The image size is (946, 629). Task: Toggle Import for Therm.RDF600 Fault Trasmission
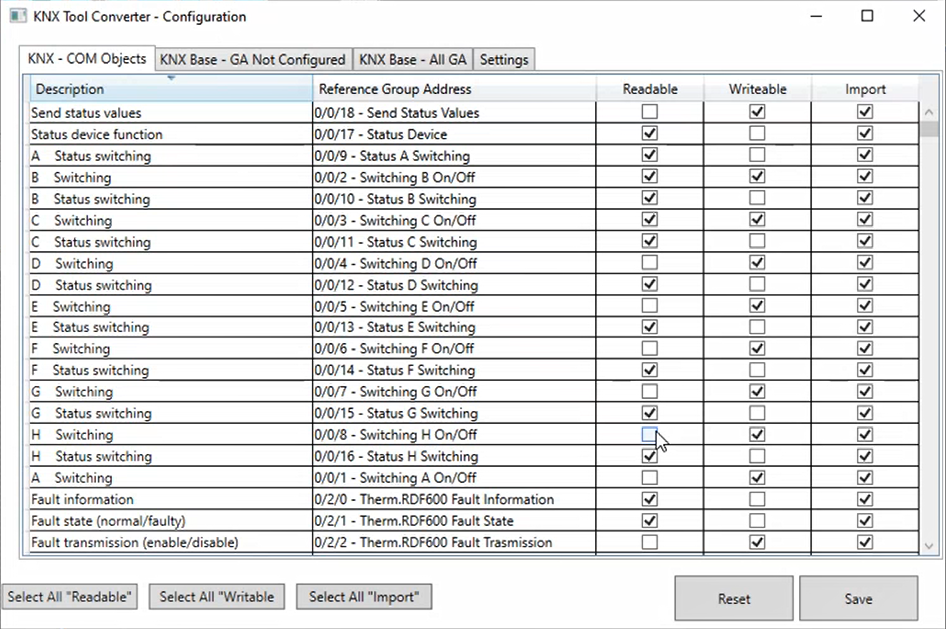[865, 542]
